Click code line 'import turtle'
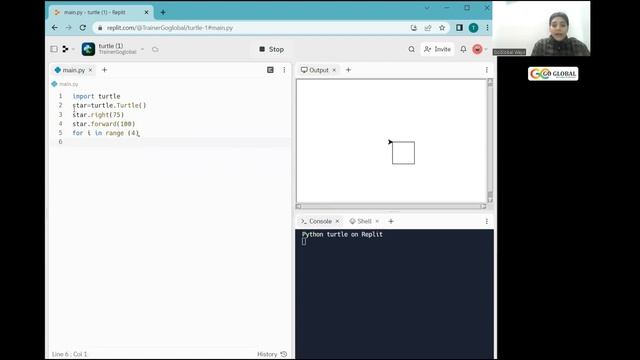Screen dimensions: 640x360 [x=96, y=96]
